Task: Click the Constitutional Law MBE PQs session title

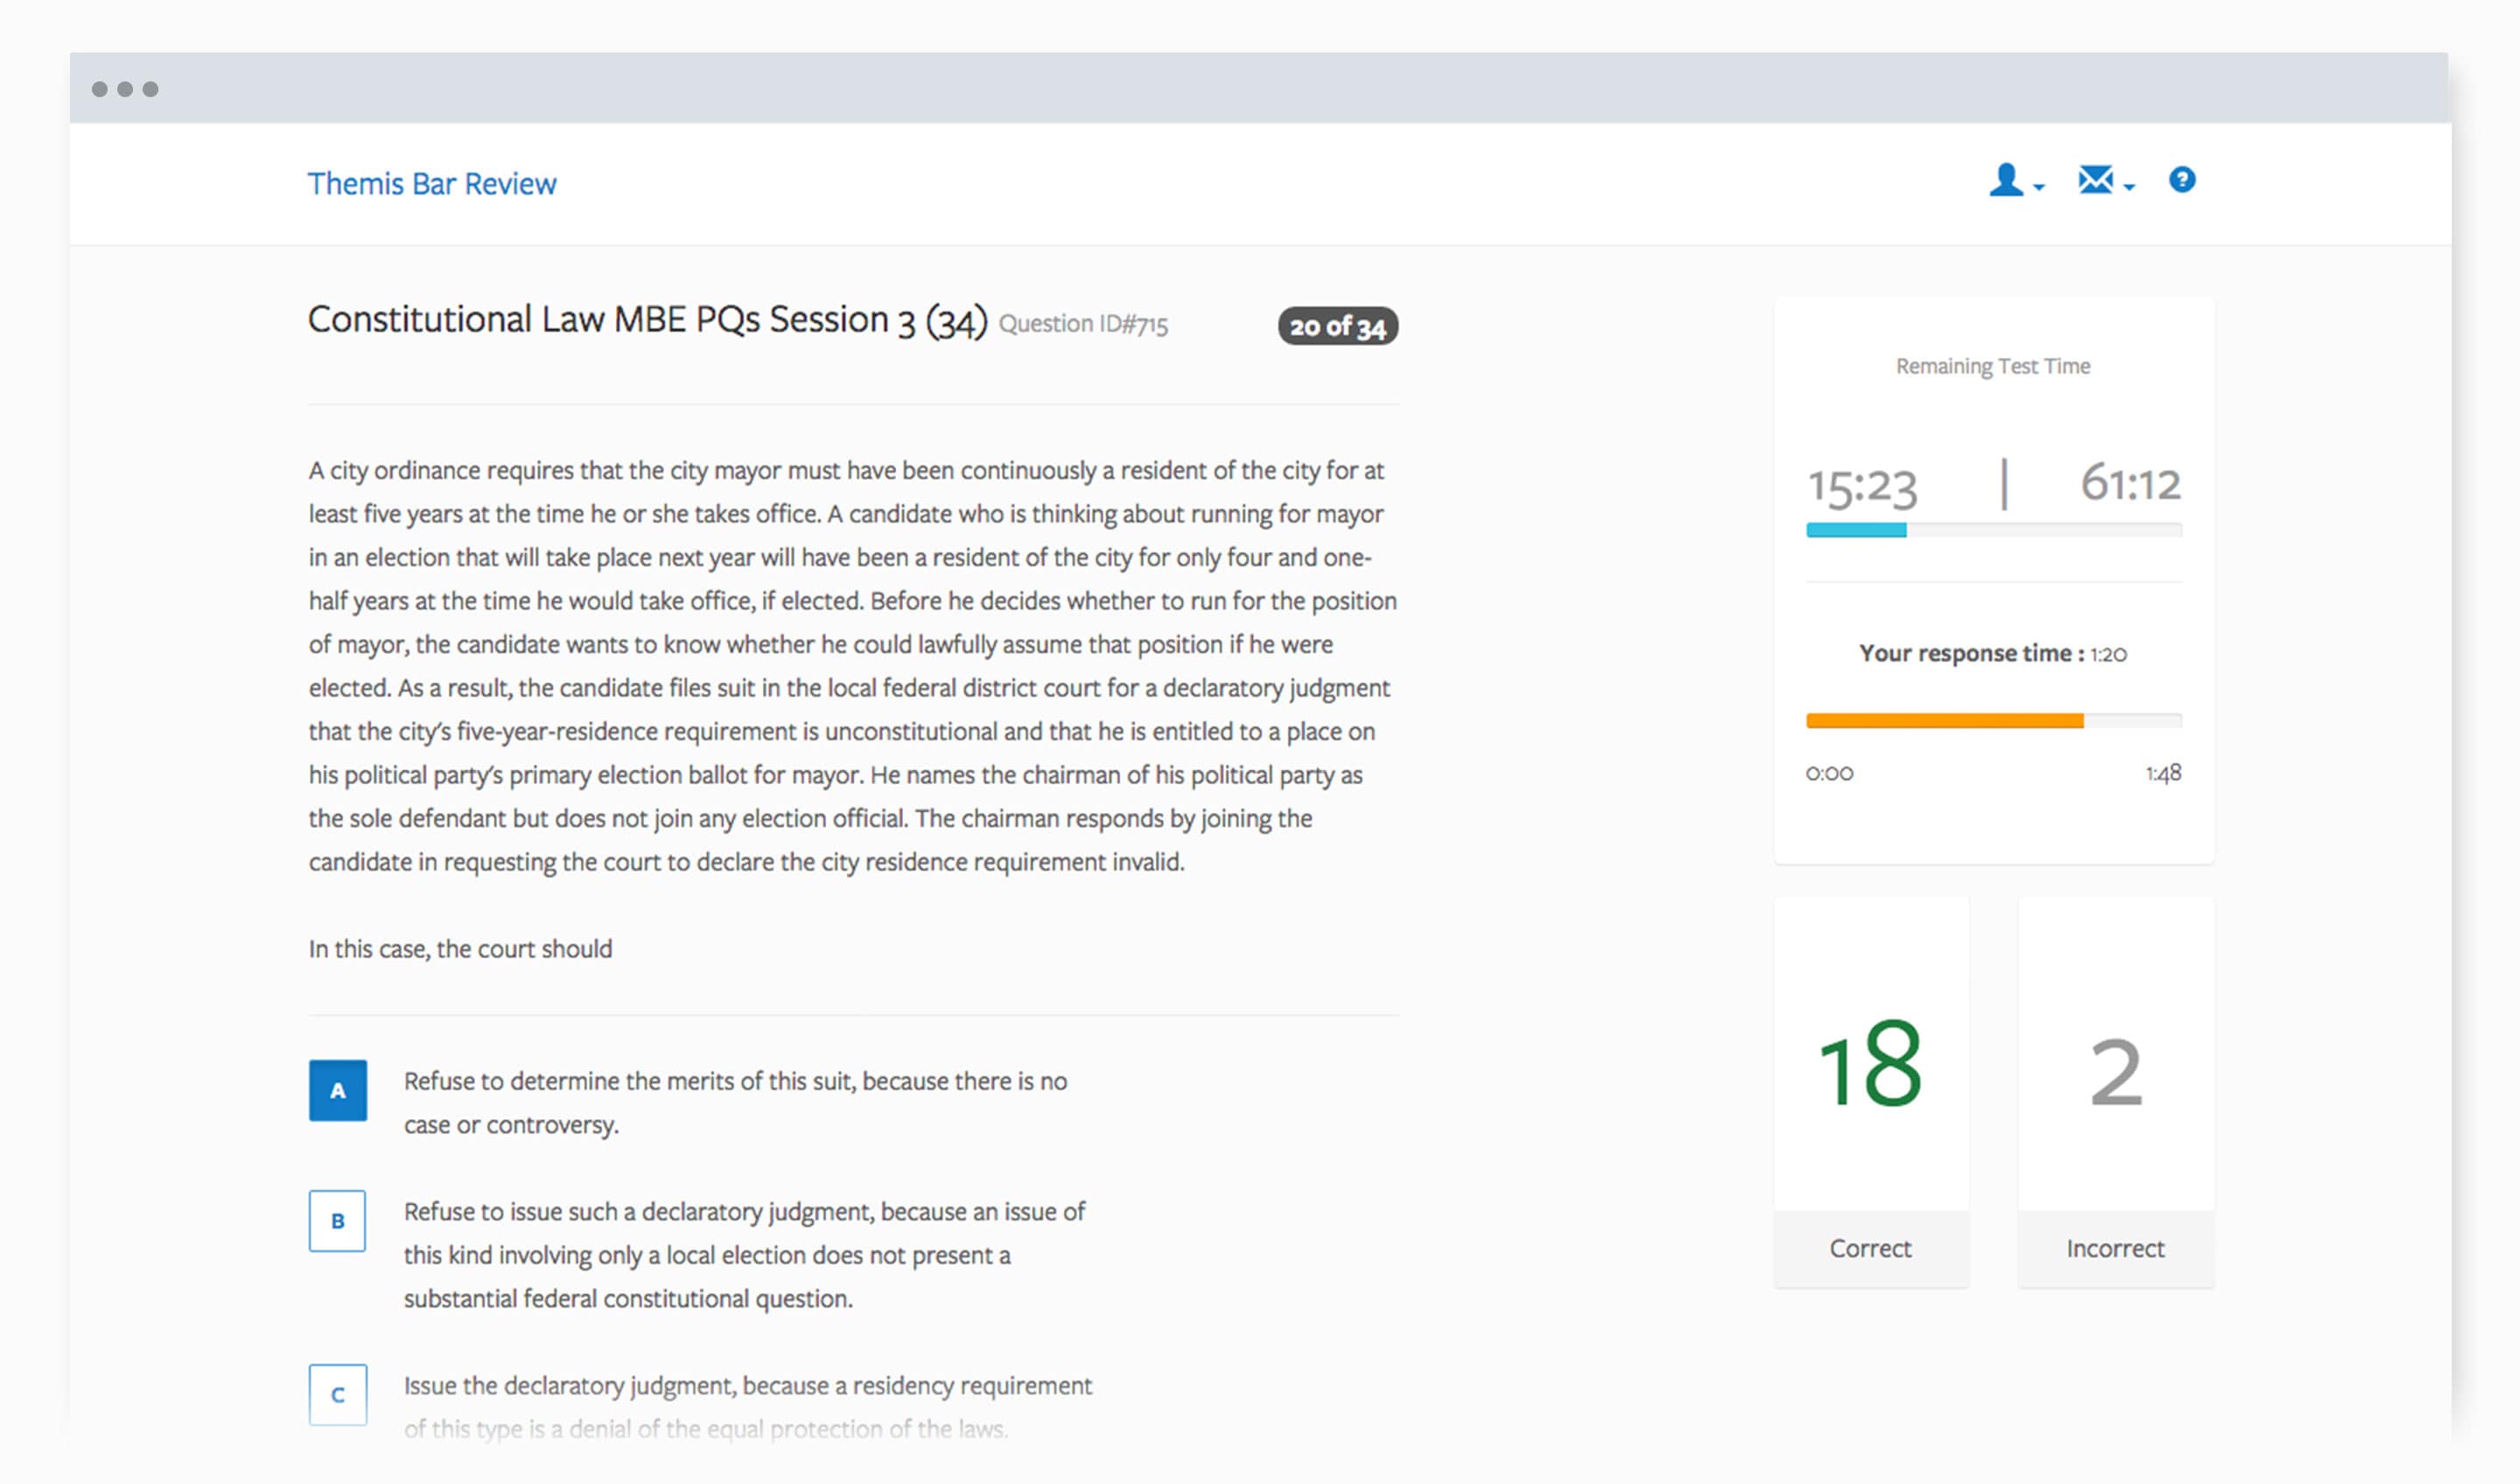Action: point(647,320)
